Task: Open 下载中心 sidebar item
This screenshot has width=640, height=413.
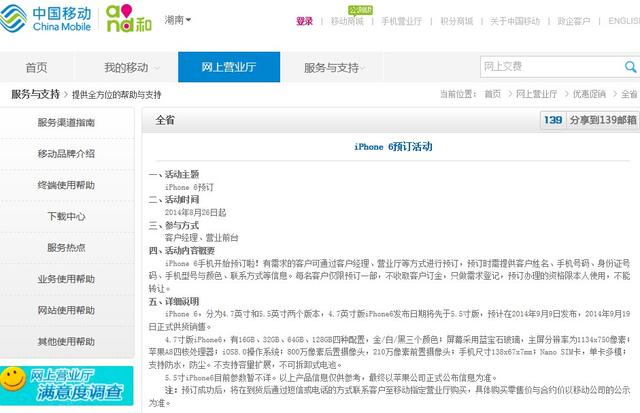Action: 66,216
